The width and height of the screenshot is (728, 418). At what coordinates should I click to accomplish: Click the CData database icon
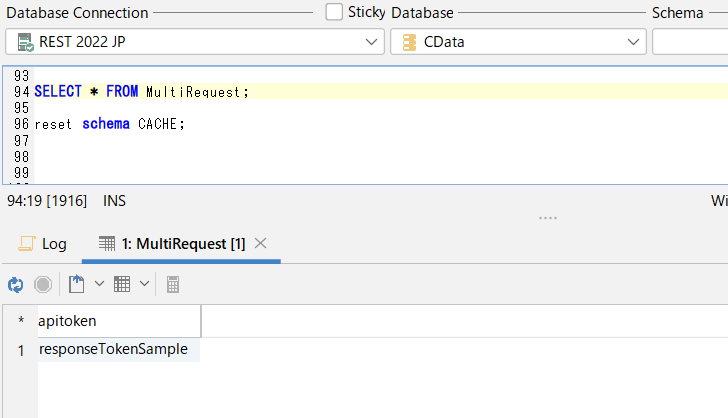[x=408, y=42]
